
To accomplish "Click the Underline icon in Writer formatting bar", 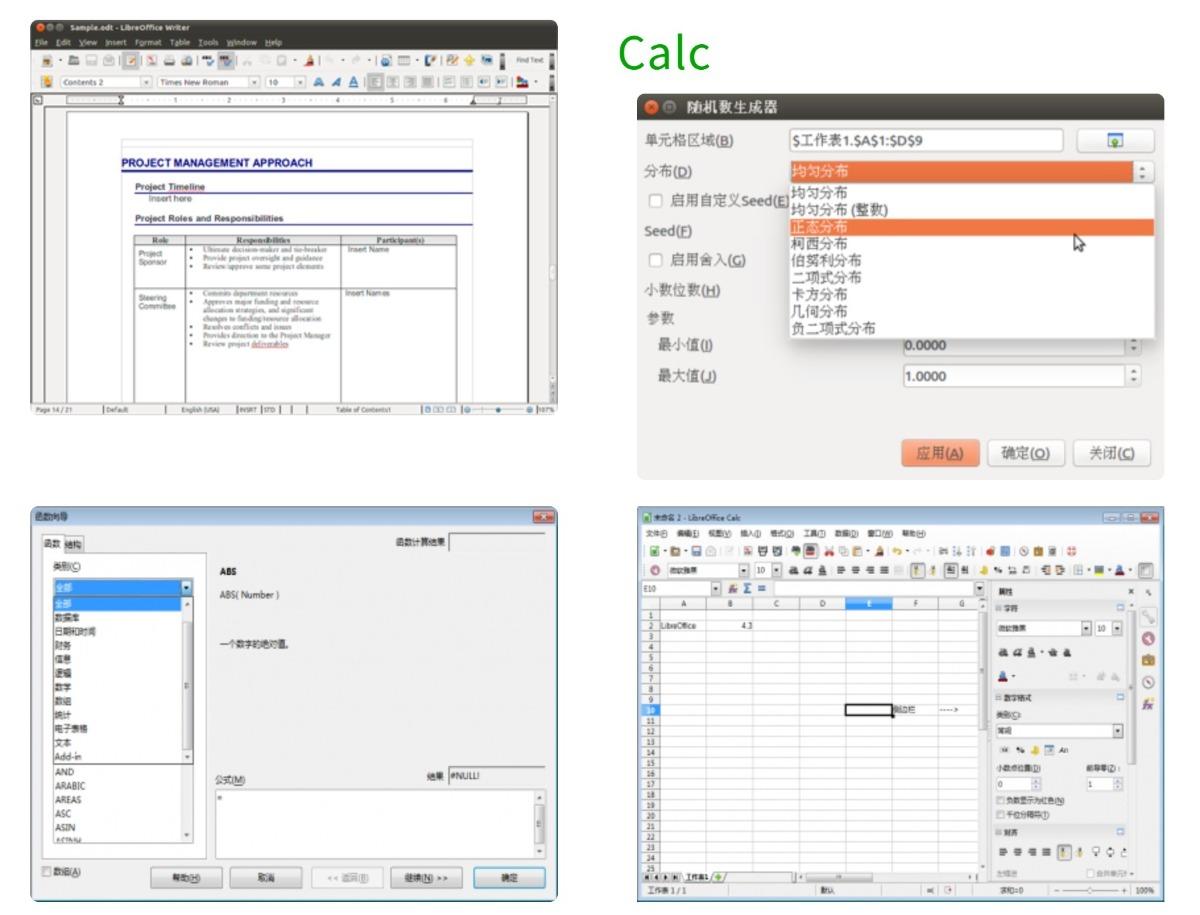I will point(354,82).
